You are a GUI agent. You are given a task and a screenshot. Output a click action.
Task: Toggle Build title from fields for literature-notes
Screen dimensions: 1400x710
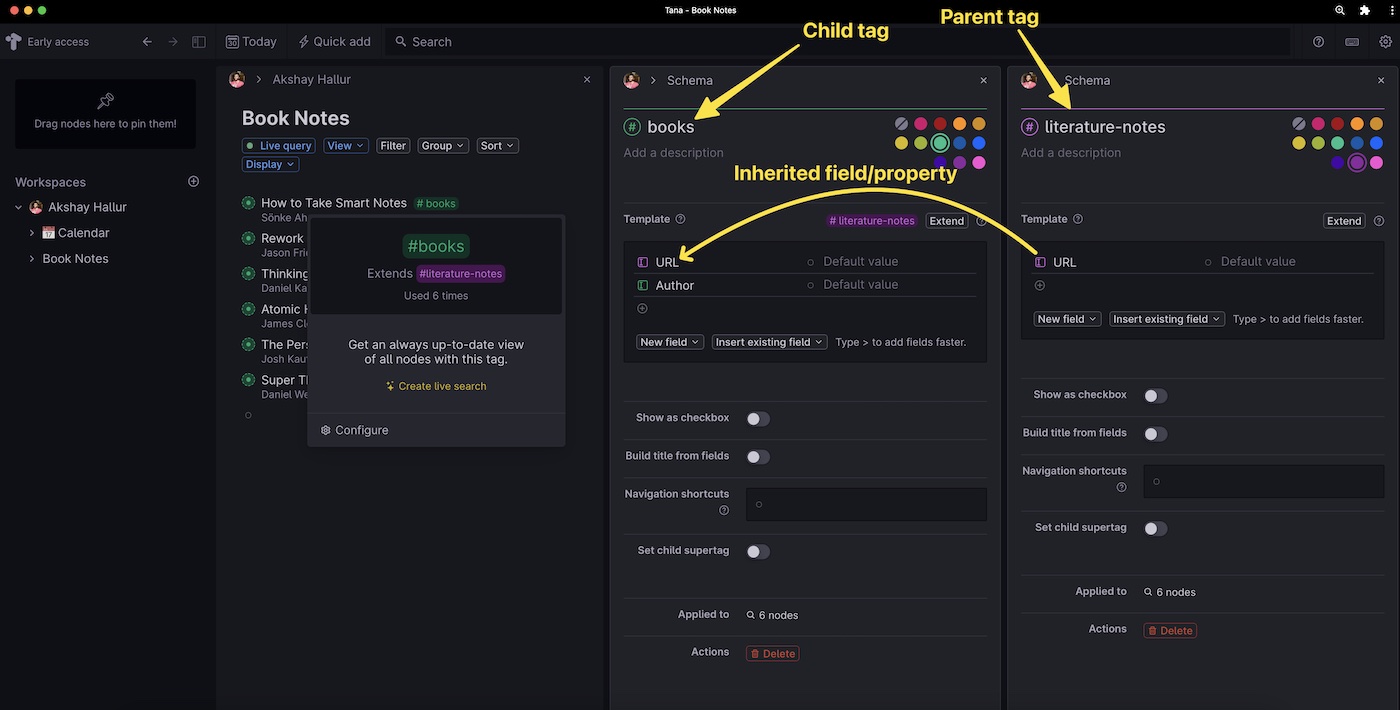pyautogui.click(x=1155, y=434)
